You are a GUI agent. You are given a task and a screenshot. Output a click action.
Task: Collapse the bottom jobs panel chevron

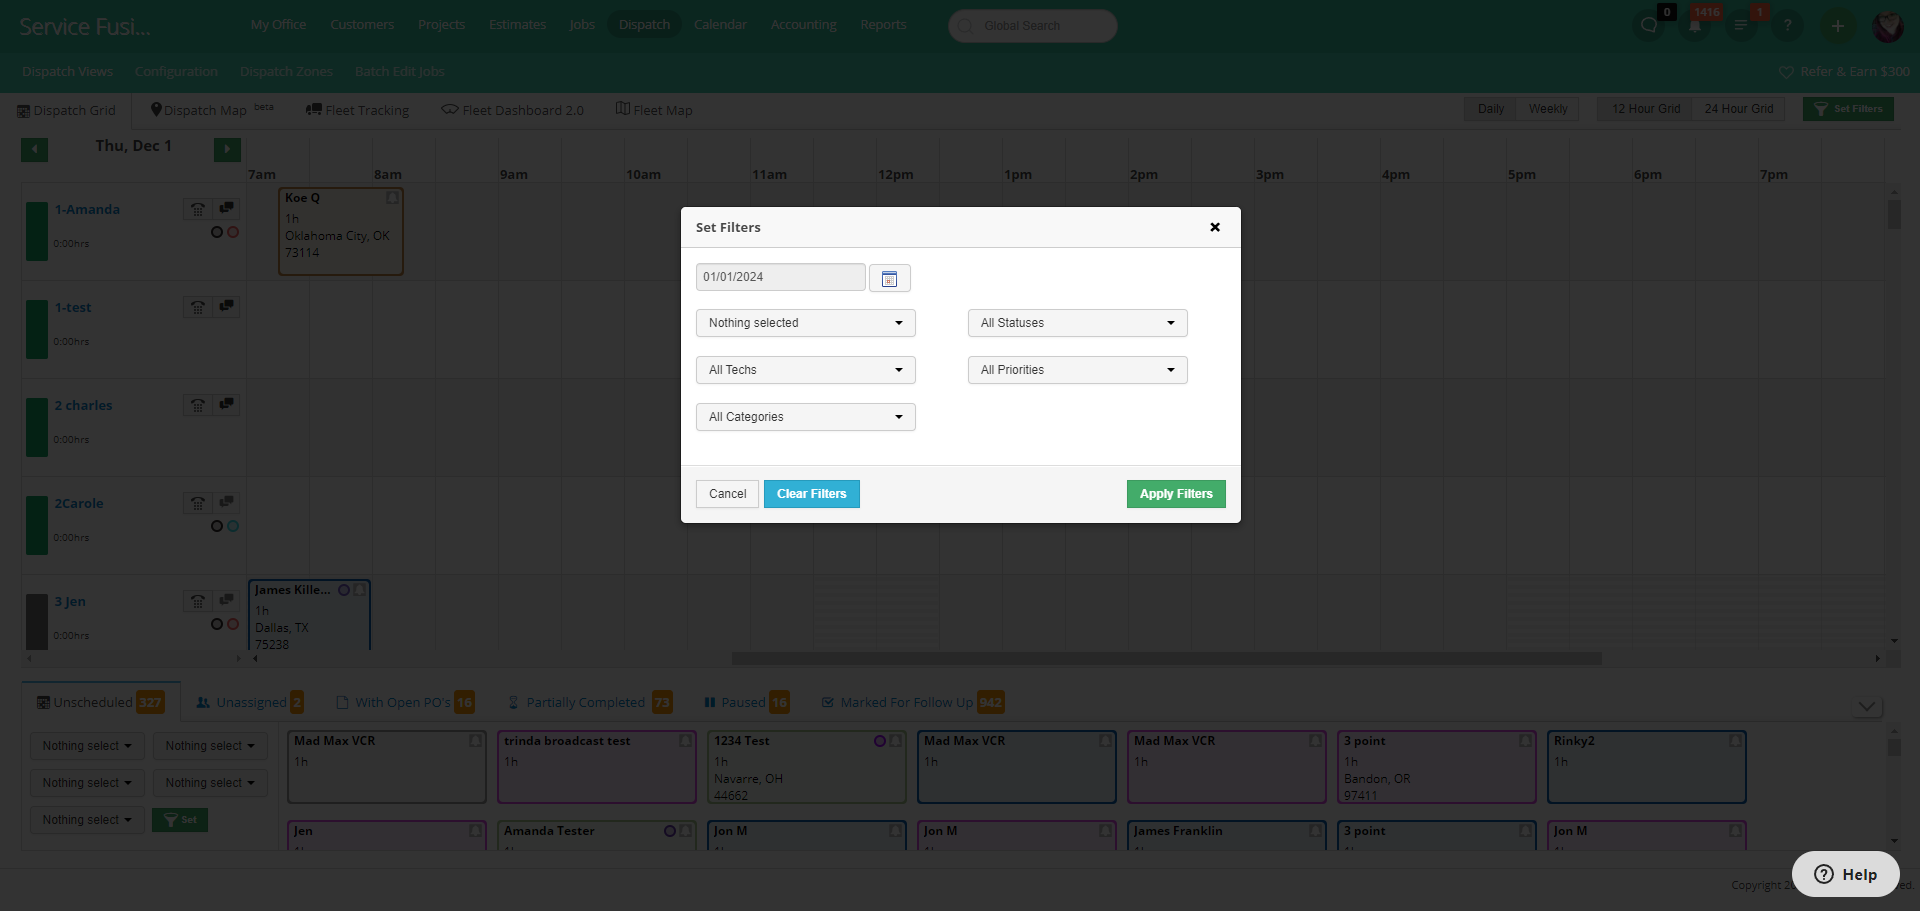[1866, 706]
